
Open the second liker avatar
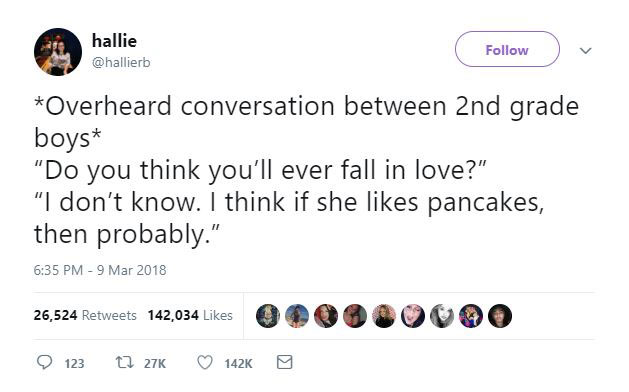tap(297, 316)
